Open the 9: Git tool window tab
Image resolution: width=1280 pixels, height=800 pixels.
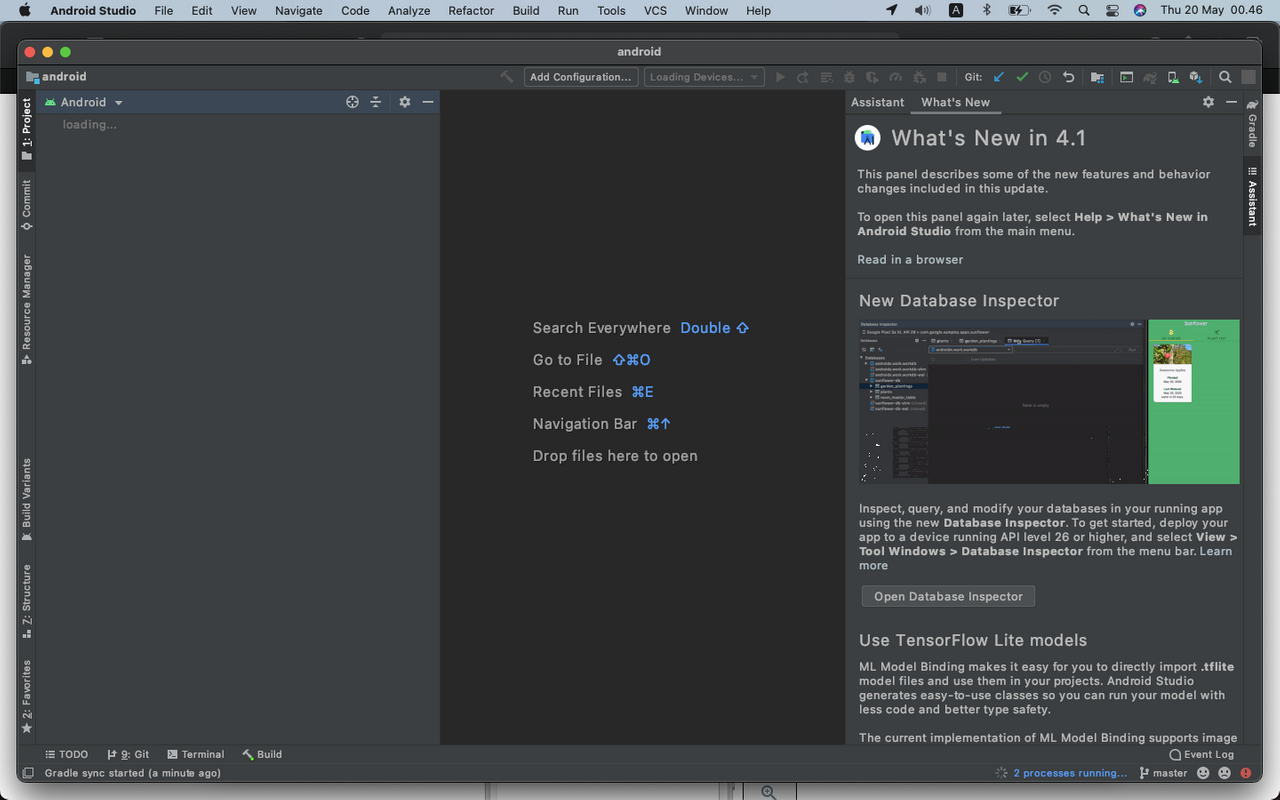(128, 754)
